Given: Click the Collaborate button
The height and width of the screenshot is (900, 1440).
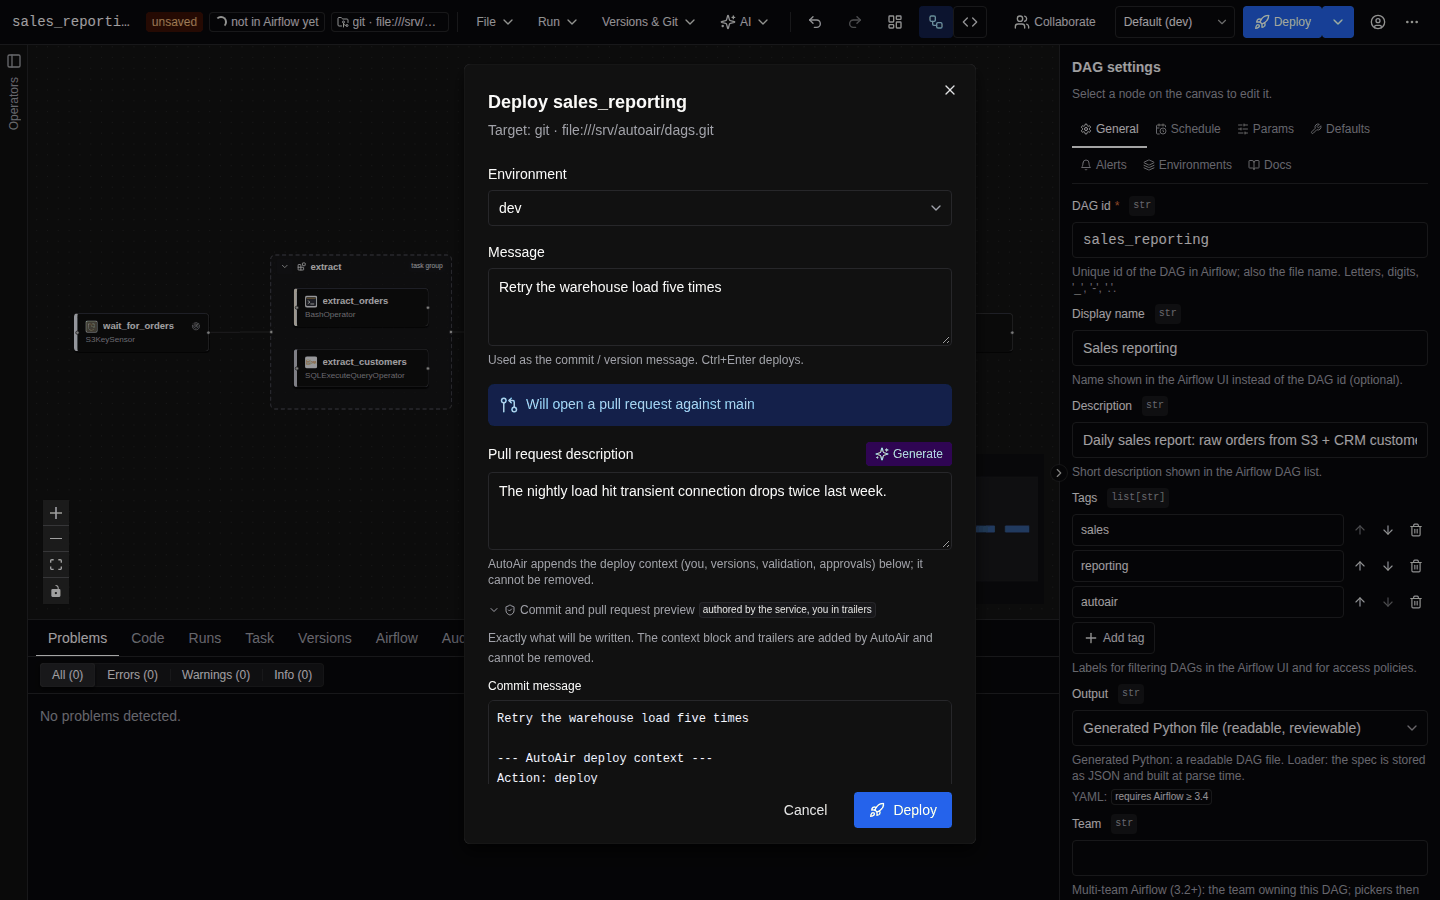Looking at the screenshot, I should 1055,22.
